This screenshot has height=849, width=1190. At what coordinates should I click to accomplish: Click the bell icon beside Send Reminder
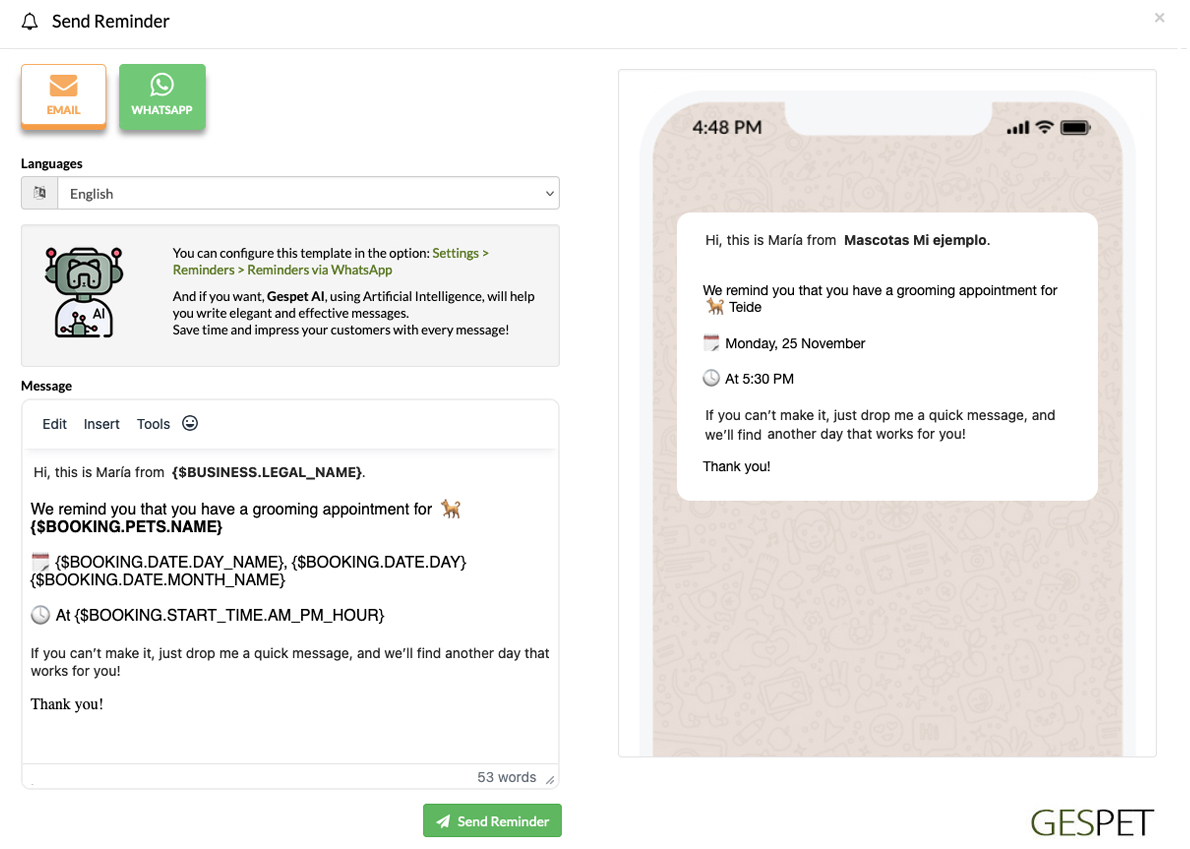coord(30,21)
